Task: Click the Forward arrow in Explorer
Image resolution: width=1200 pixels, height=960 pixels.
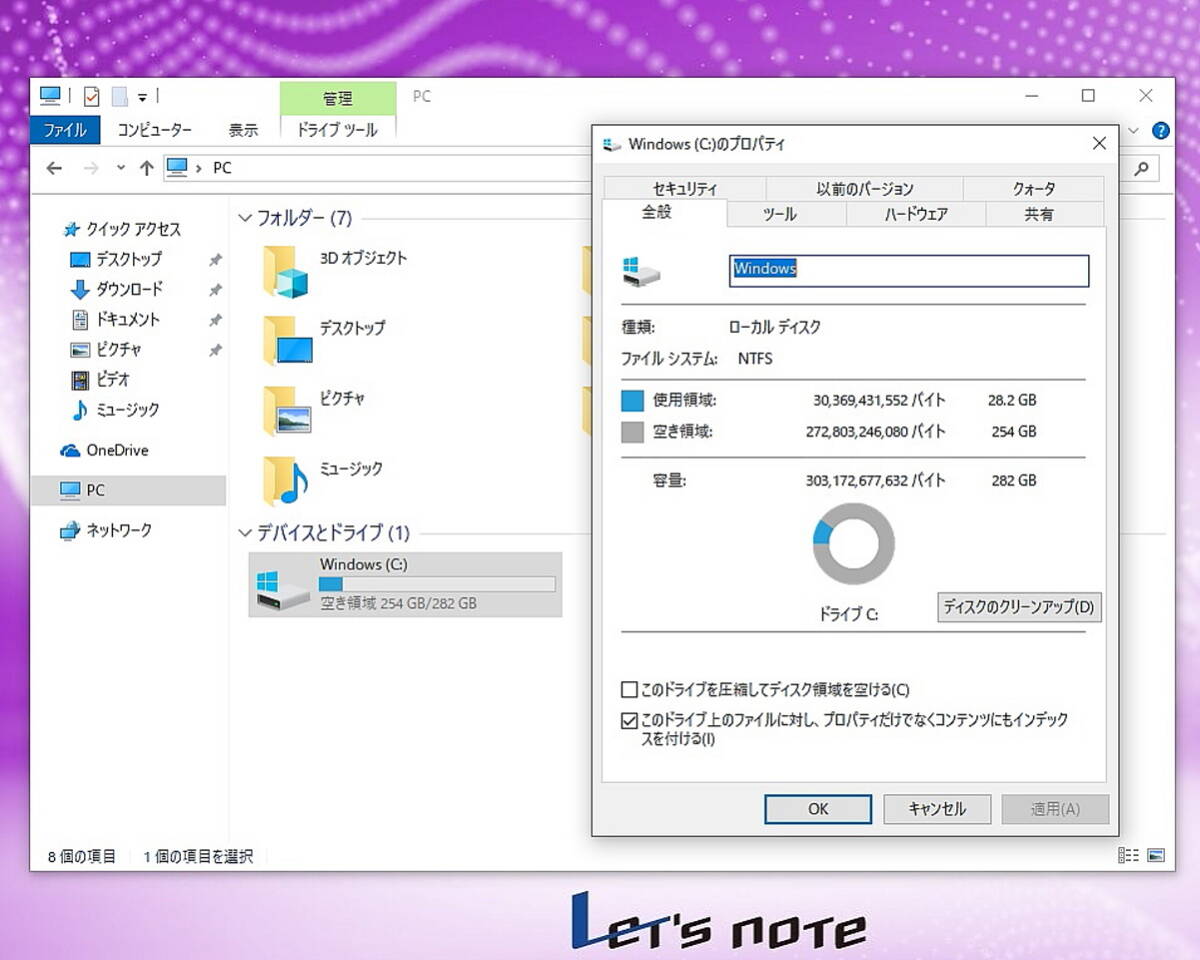Action: 91,168
